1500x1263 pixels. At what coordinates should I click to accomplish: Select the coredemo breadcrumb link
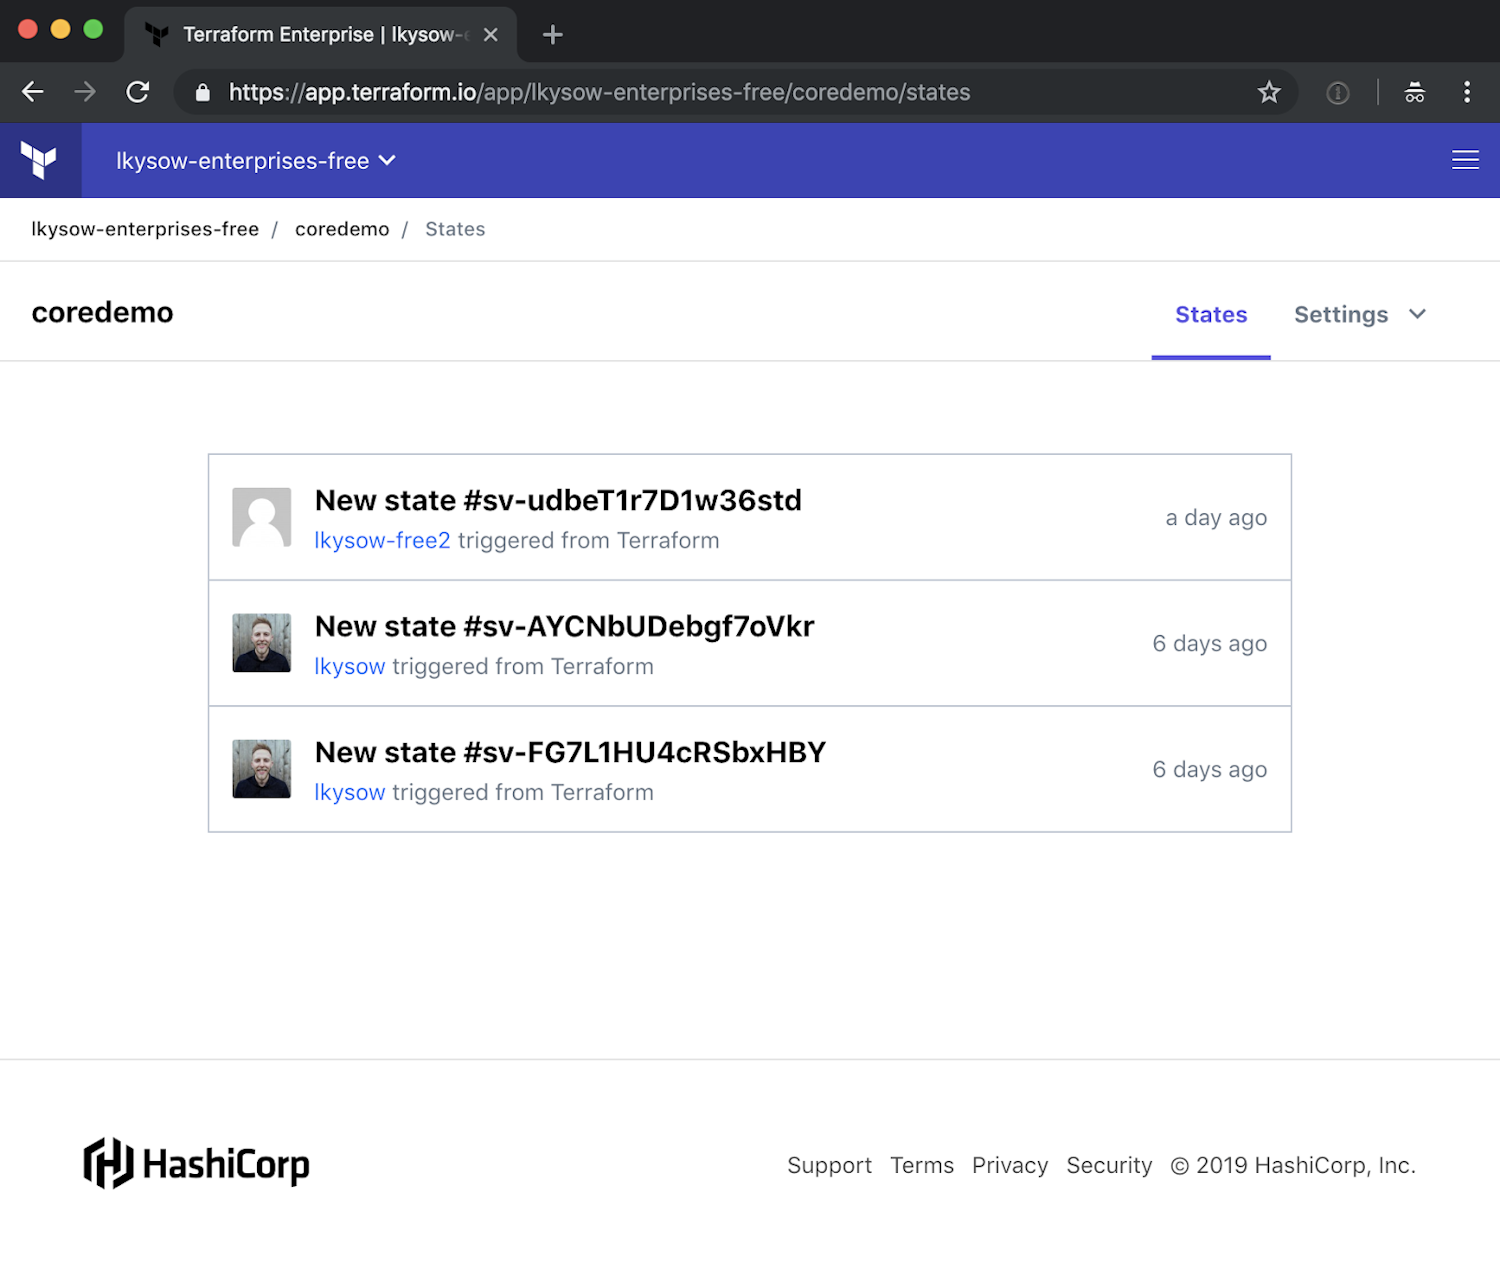(342, 229)
